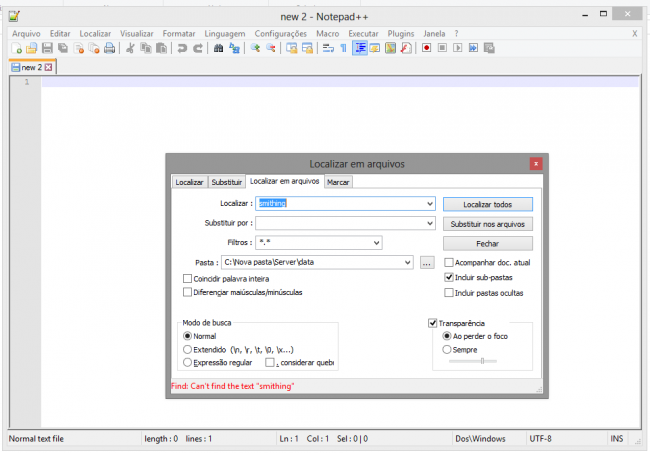Open the Editar menu
650x453 pixels.
pyautogui.click(x=60, y=34)
